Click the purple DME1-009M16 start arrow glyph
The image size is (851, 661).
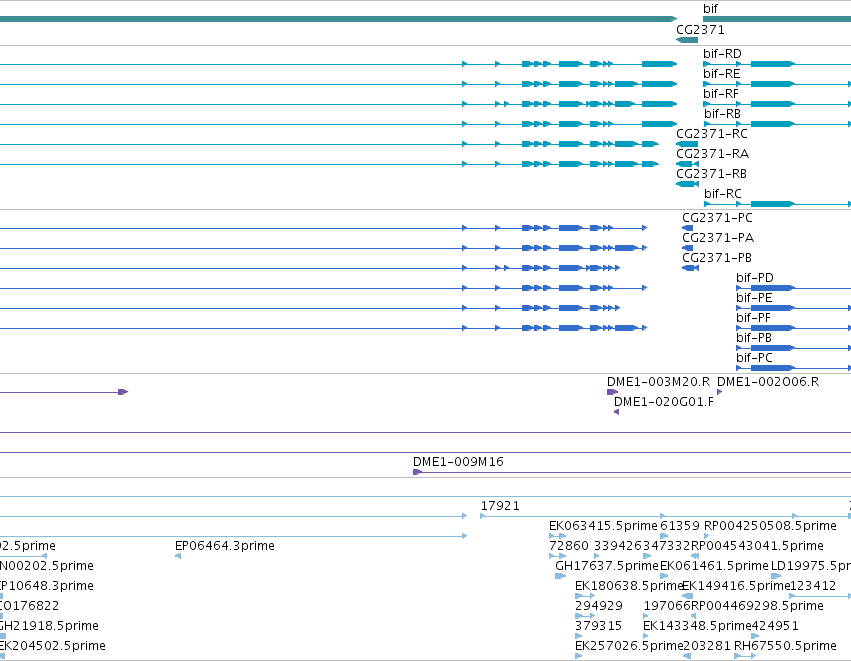[x=417, y=472]
